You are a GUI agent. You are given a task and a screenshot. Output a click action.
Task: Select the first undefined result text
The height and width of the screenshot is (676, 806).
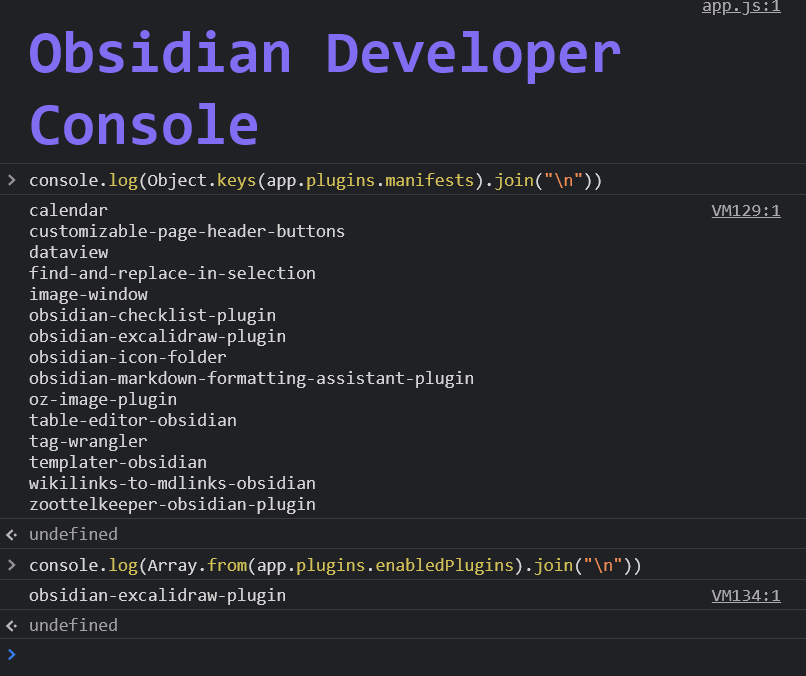point(73,534)
